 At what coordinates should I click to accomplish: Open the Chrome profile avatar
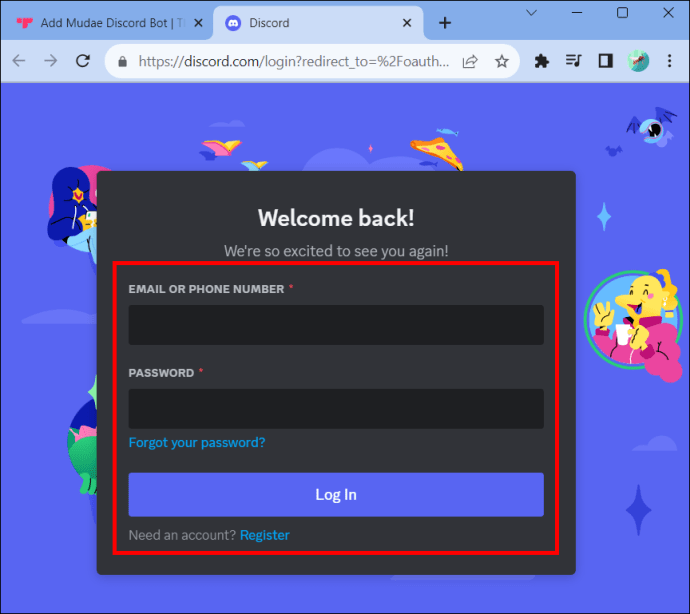(x=638, y=61)
